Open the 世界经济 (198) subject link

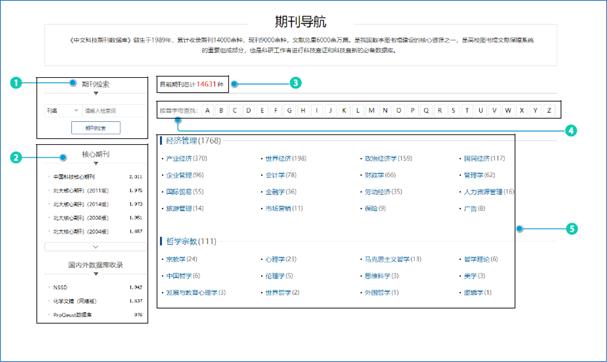(x=286, y=158)
